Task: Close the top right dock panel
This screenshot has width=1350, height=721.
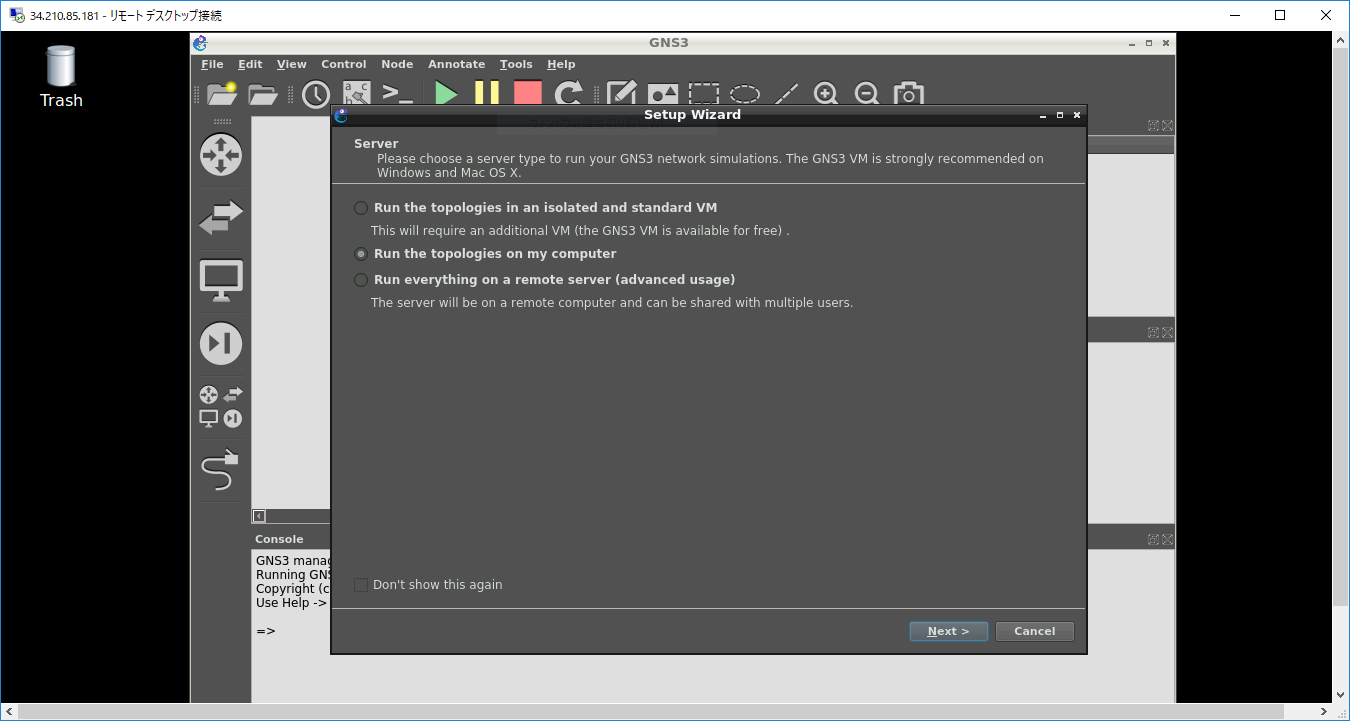Action: (x=1167, y=126)
